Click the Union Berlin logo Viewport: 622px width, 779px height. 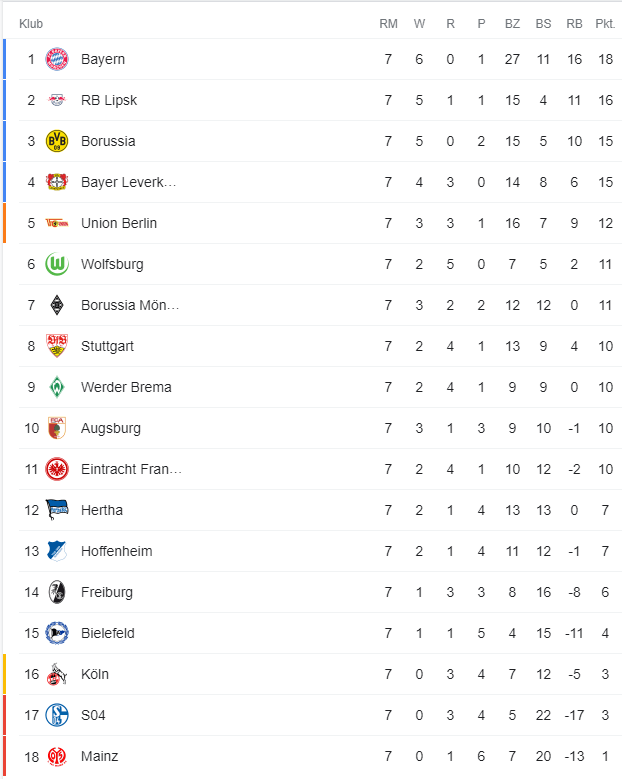coord(57,223)
